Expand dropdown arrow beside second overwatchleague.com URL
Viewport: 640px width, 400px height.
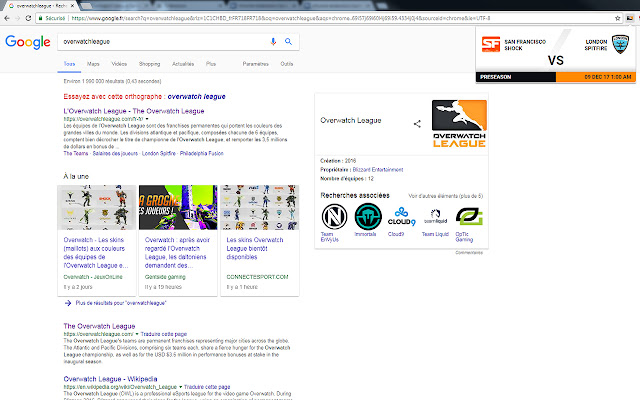coord(137,334)
